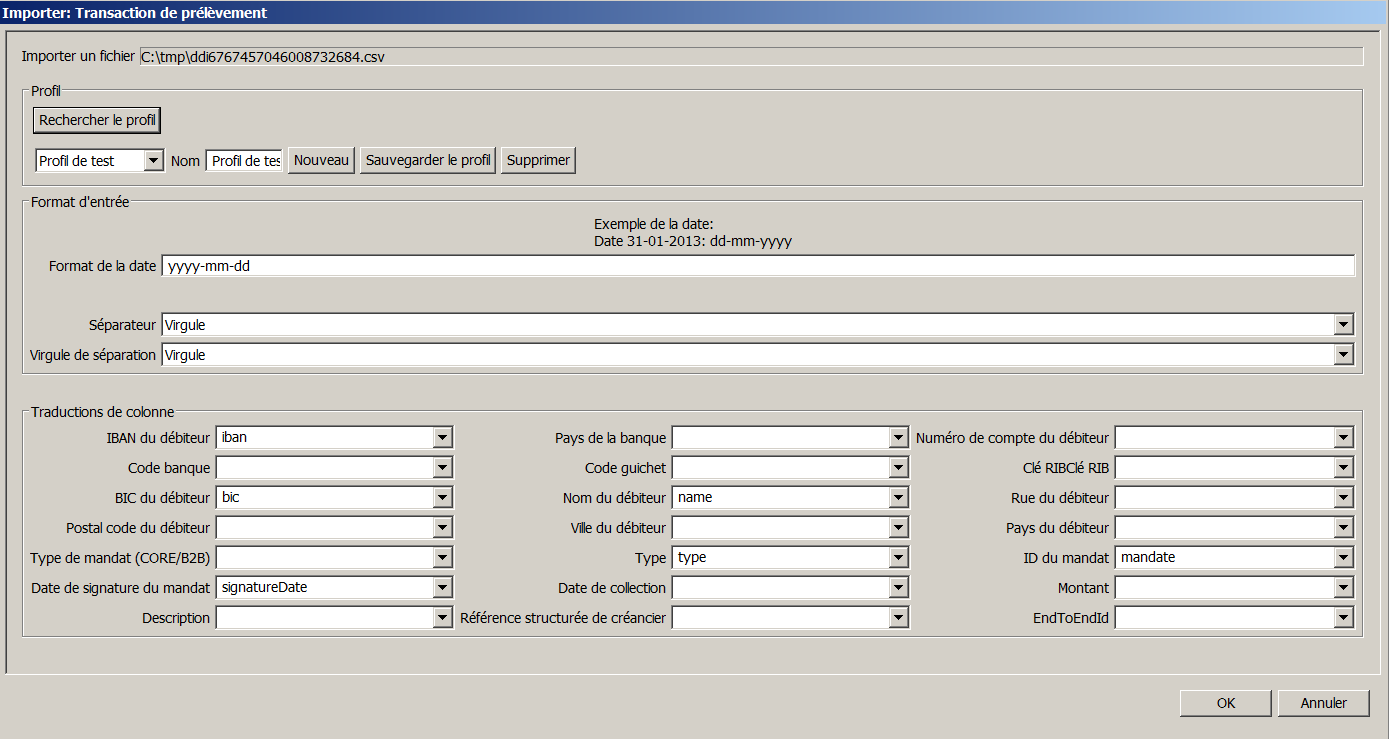Click into the profile Nom text field
This screenshot has height=739, width=1389.
point(245,160)
